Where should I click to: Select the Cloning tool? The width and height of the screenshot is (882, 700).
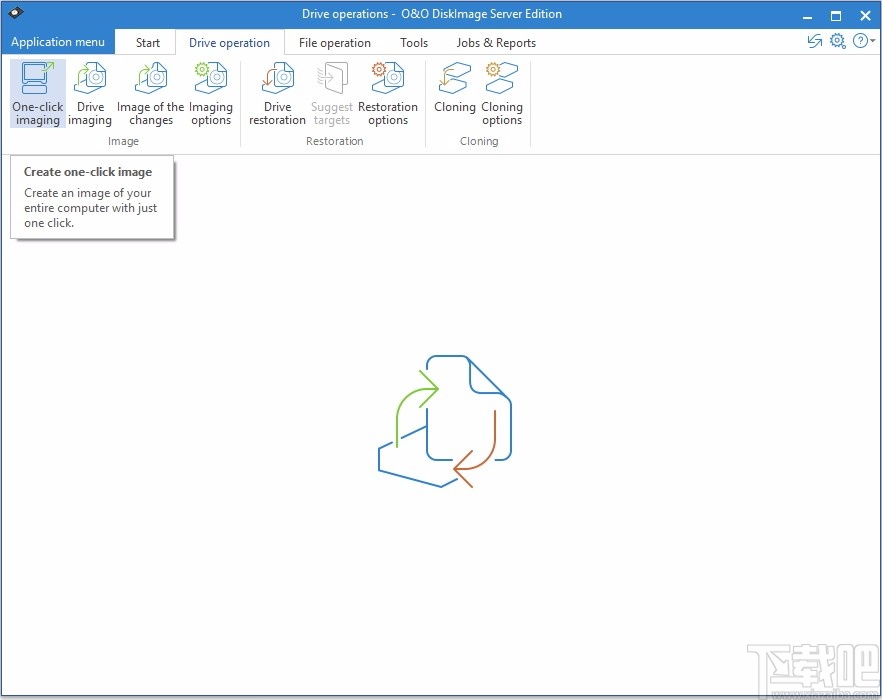(455, 92)
